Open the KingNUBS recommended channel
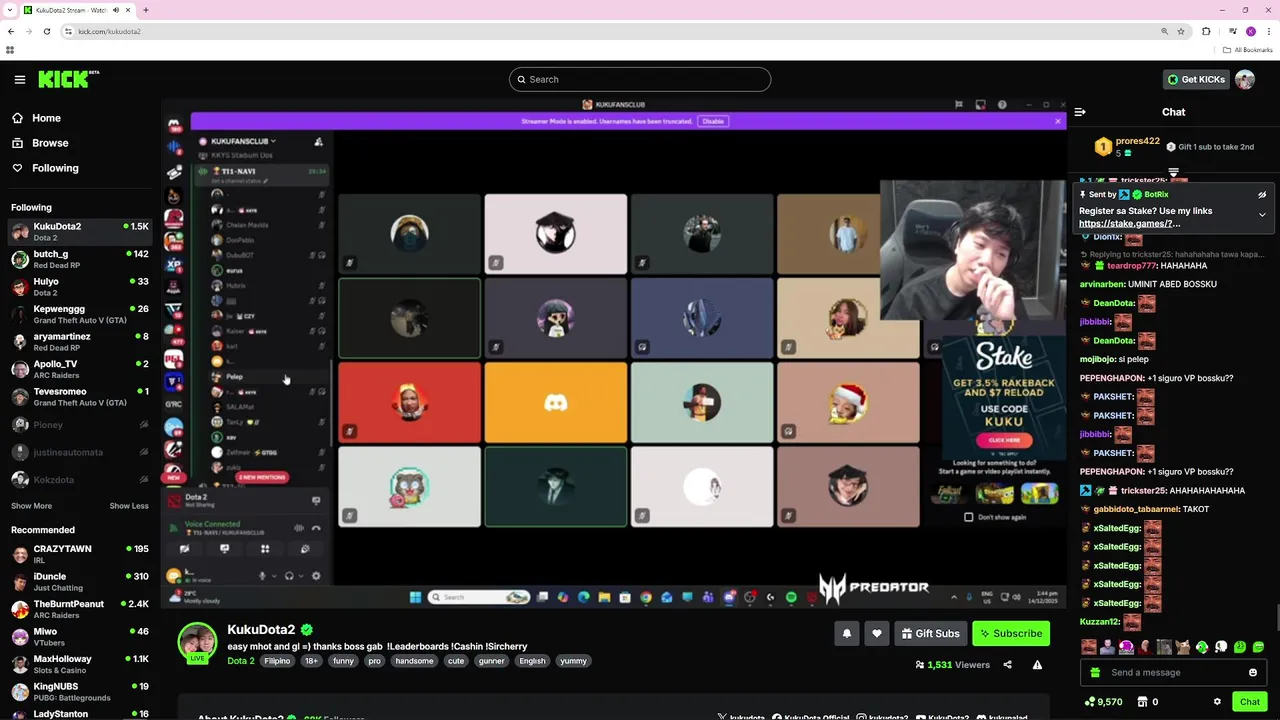Image resolution: width=1280 pixels, height=720 pixels. [80, 692]
